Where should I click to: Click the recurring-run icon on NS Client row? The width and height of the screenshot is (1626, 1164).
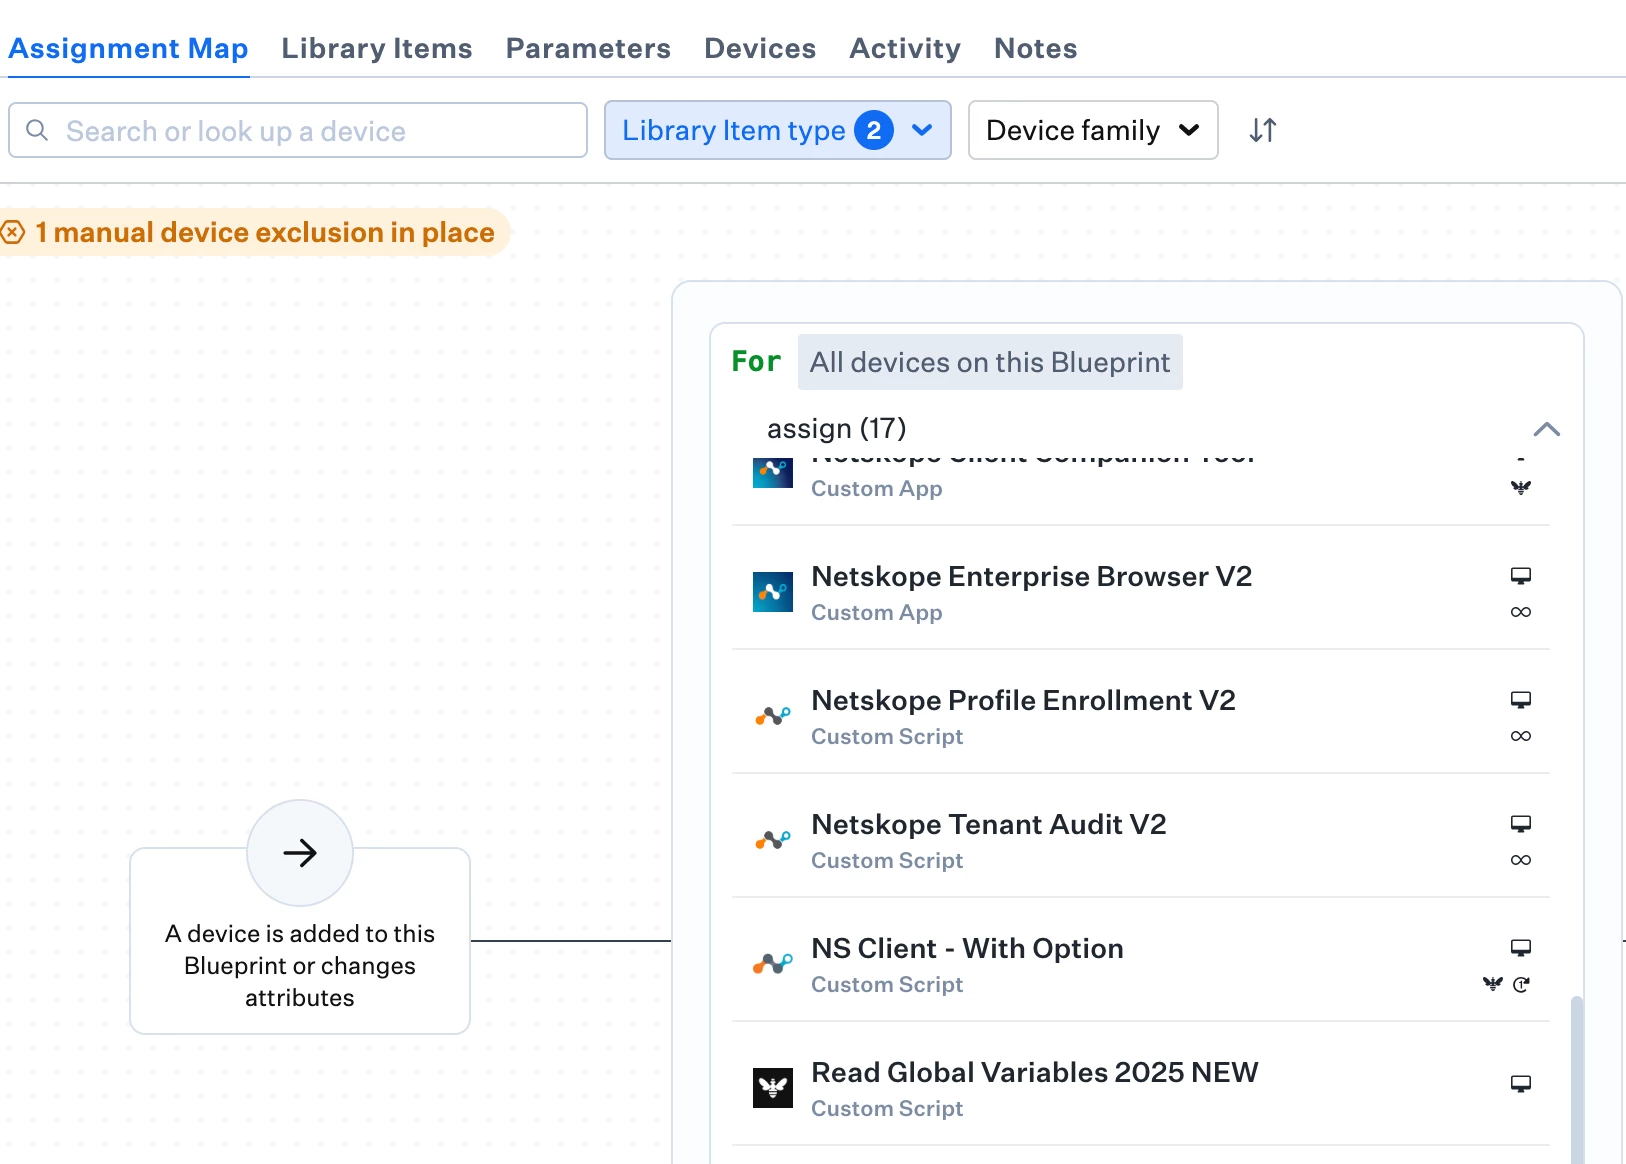click(1522, 984)
